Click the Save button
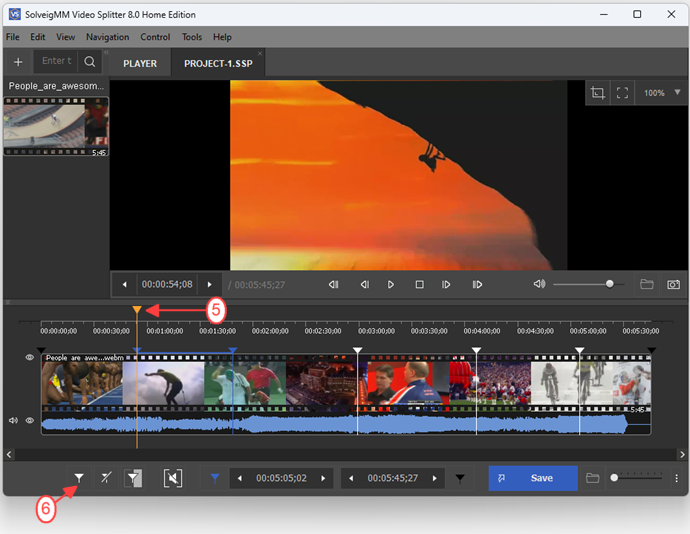690x534 pixels. point(533,478)
